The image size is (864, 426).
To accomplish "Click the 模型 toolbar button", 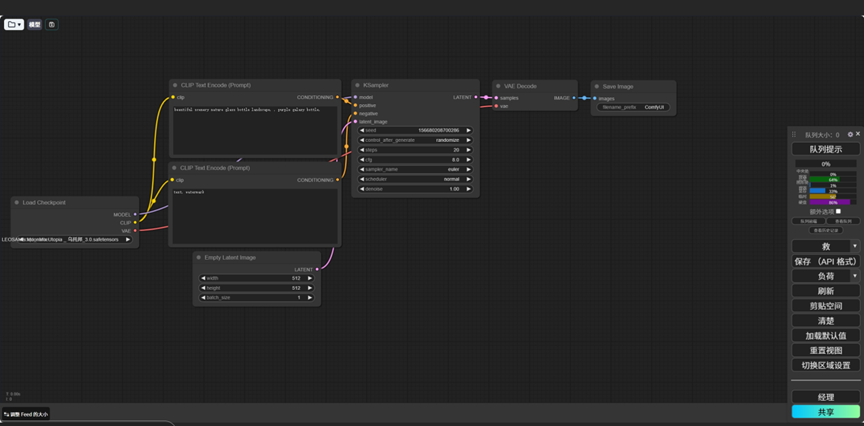I will point(35,24).
